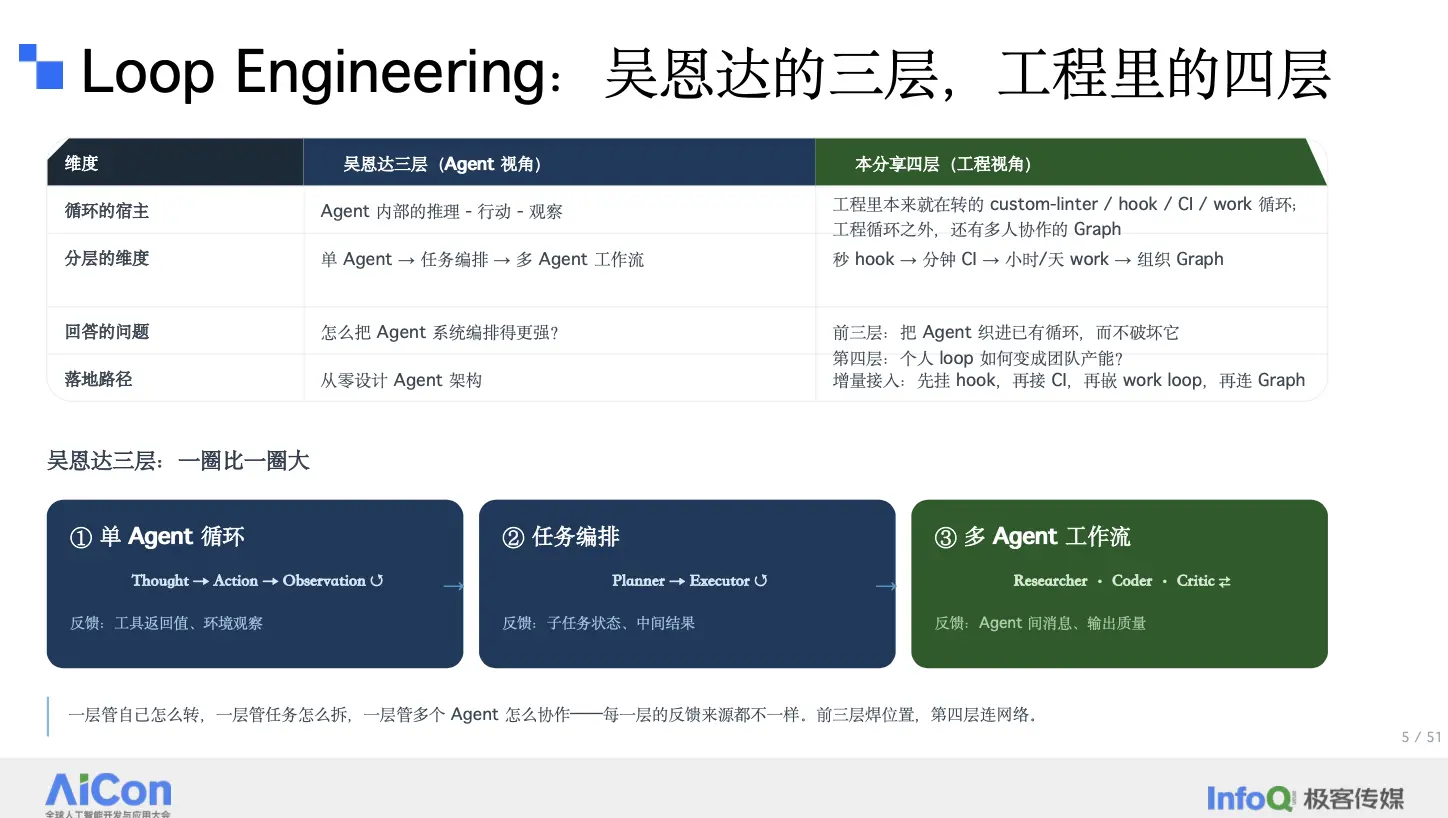Click the loop symbol after Executor
Image resolution: width=1448 pixels, height=818 pixels.
pos(761,581)
